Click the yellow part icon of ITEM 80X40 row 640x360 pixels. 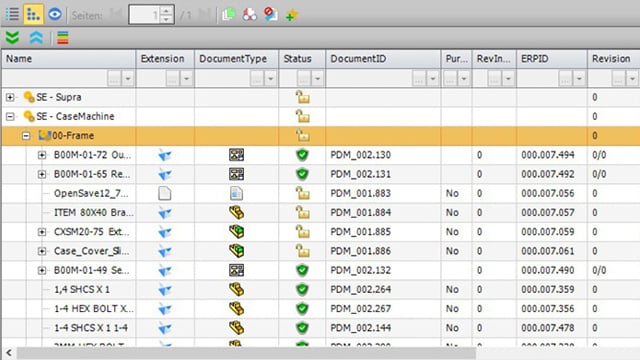pos(236,212)
